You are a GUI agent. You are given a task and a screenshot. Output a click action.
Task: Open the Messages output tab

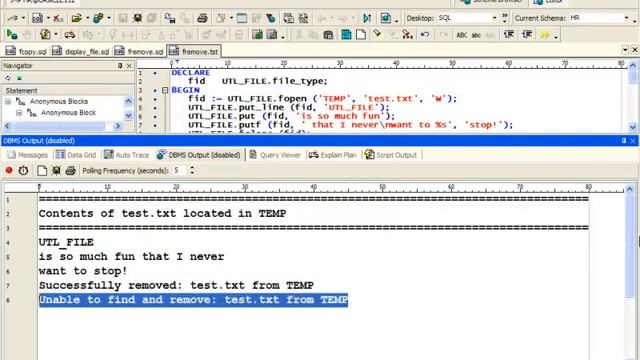(x=28, y=155)
